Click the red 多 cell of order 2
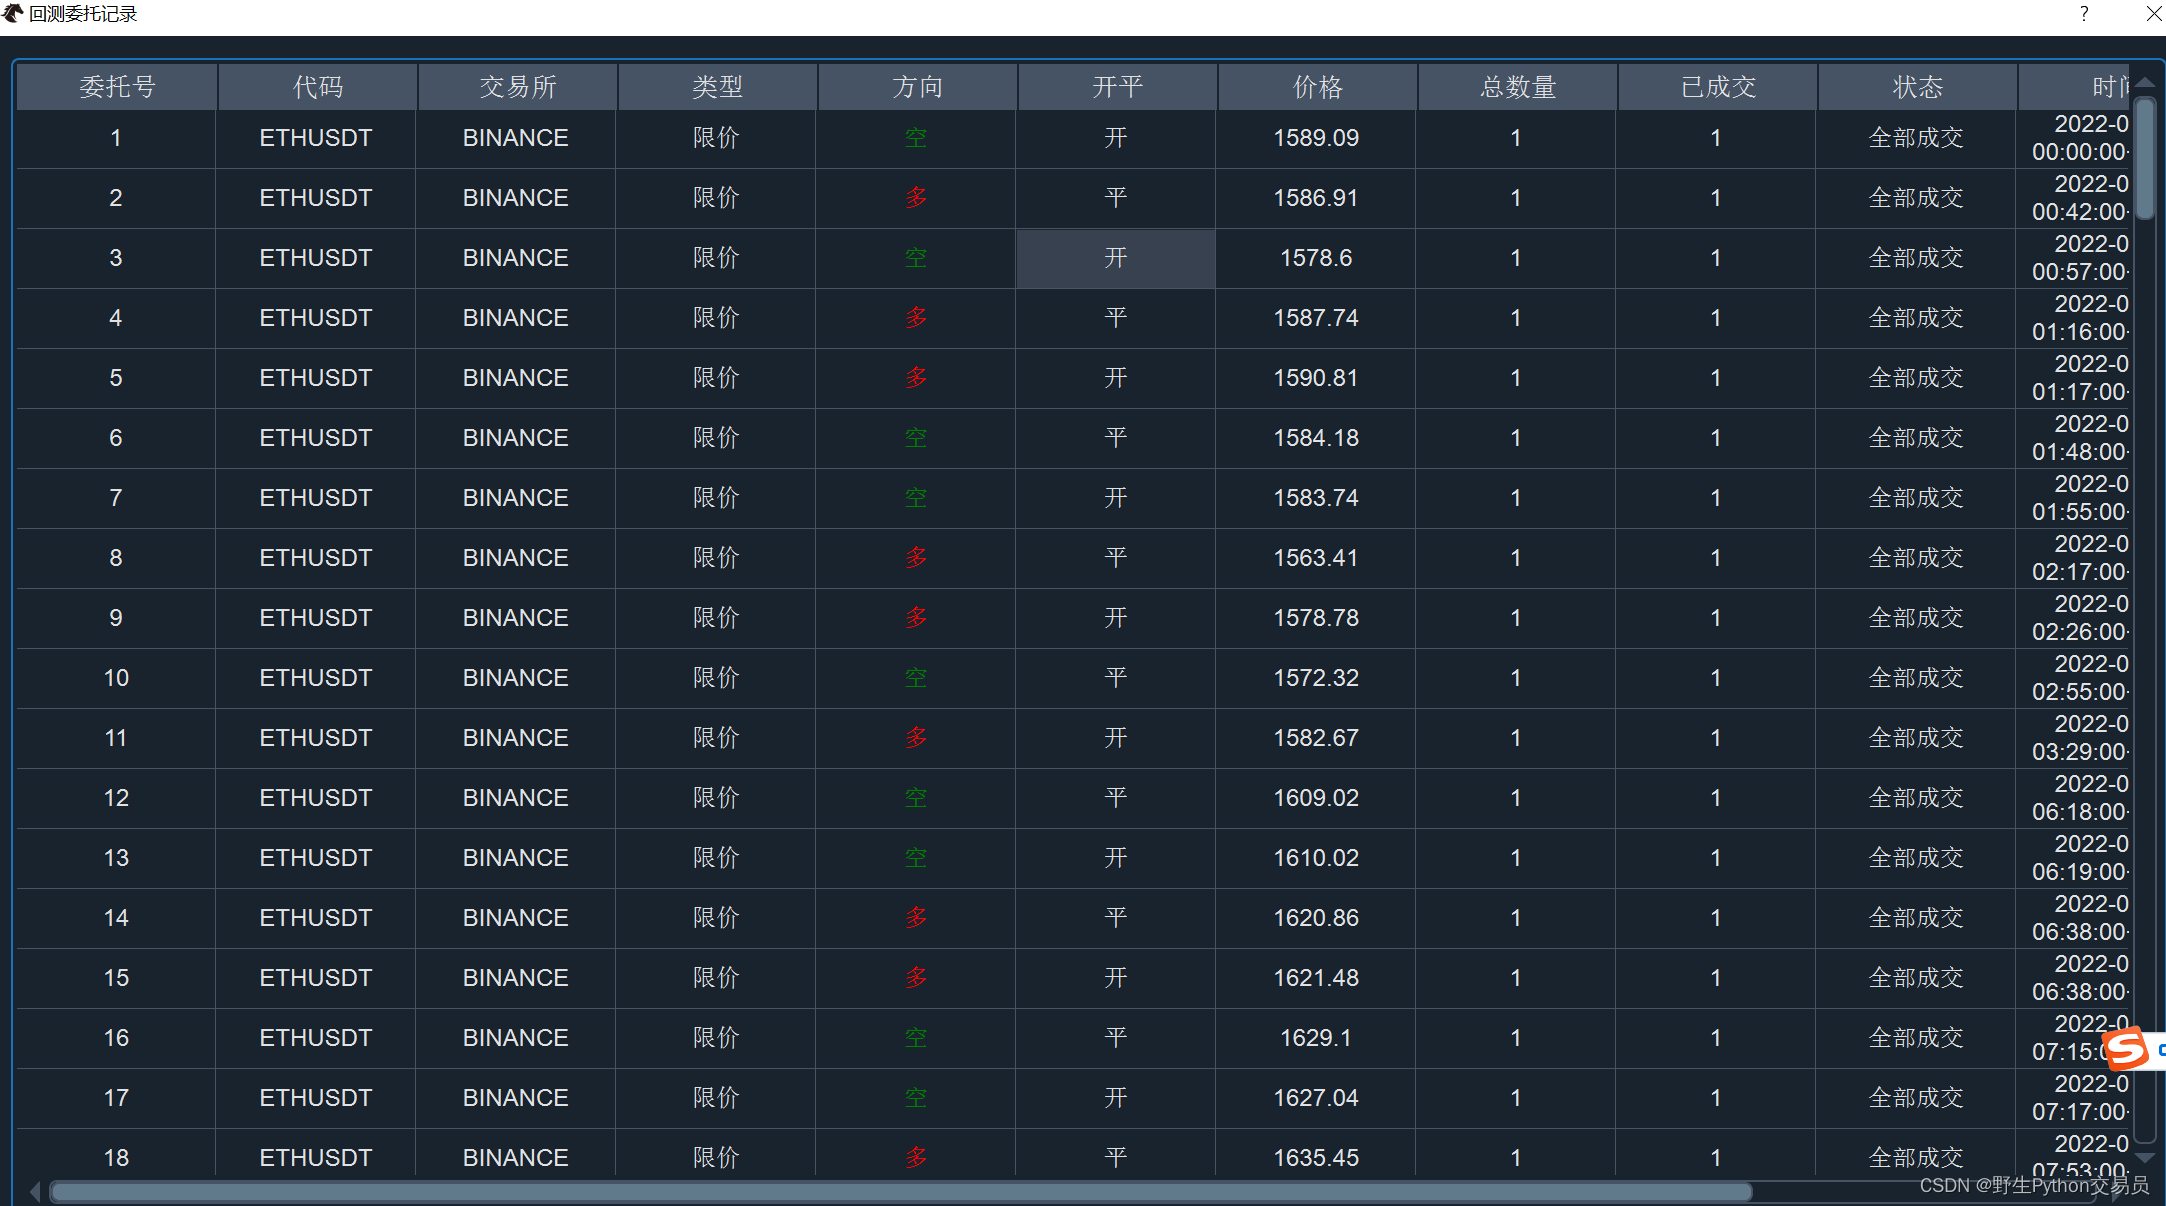 pos(916,198)
